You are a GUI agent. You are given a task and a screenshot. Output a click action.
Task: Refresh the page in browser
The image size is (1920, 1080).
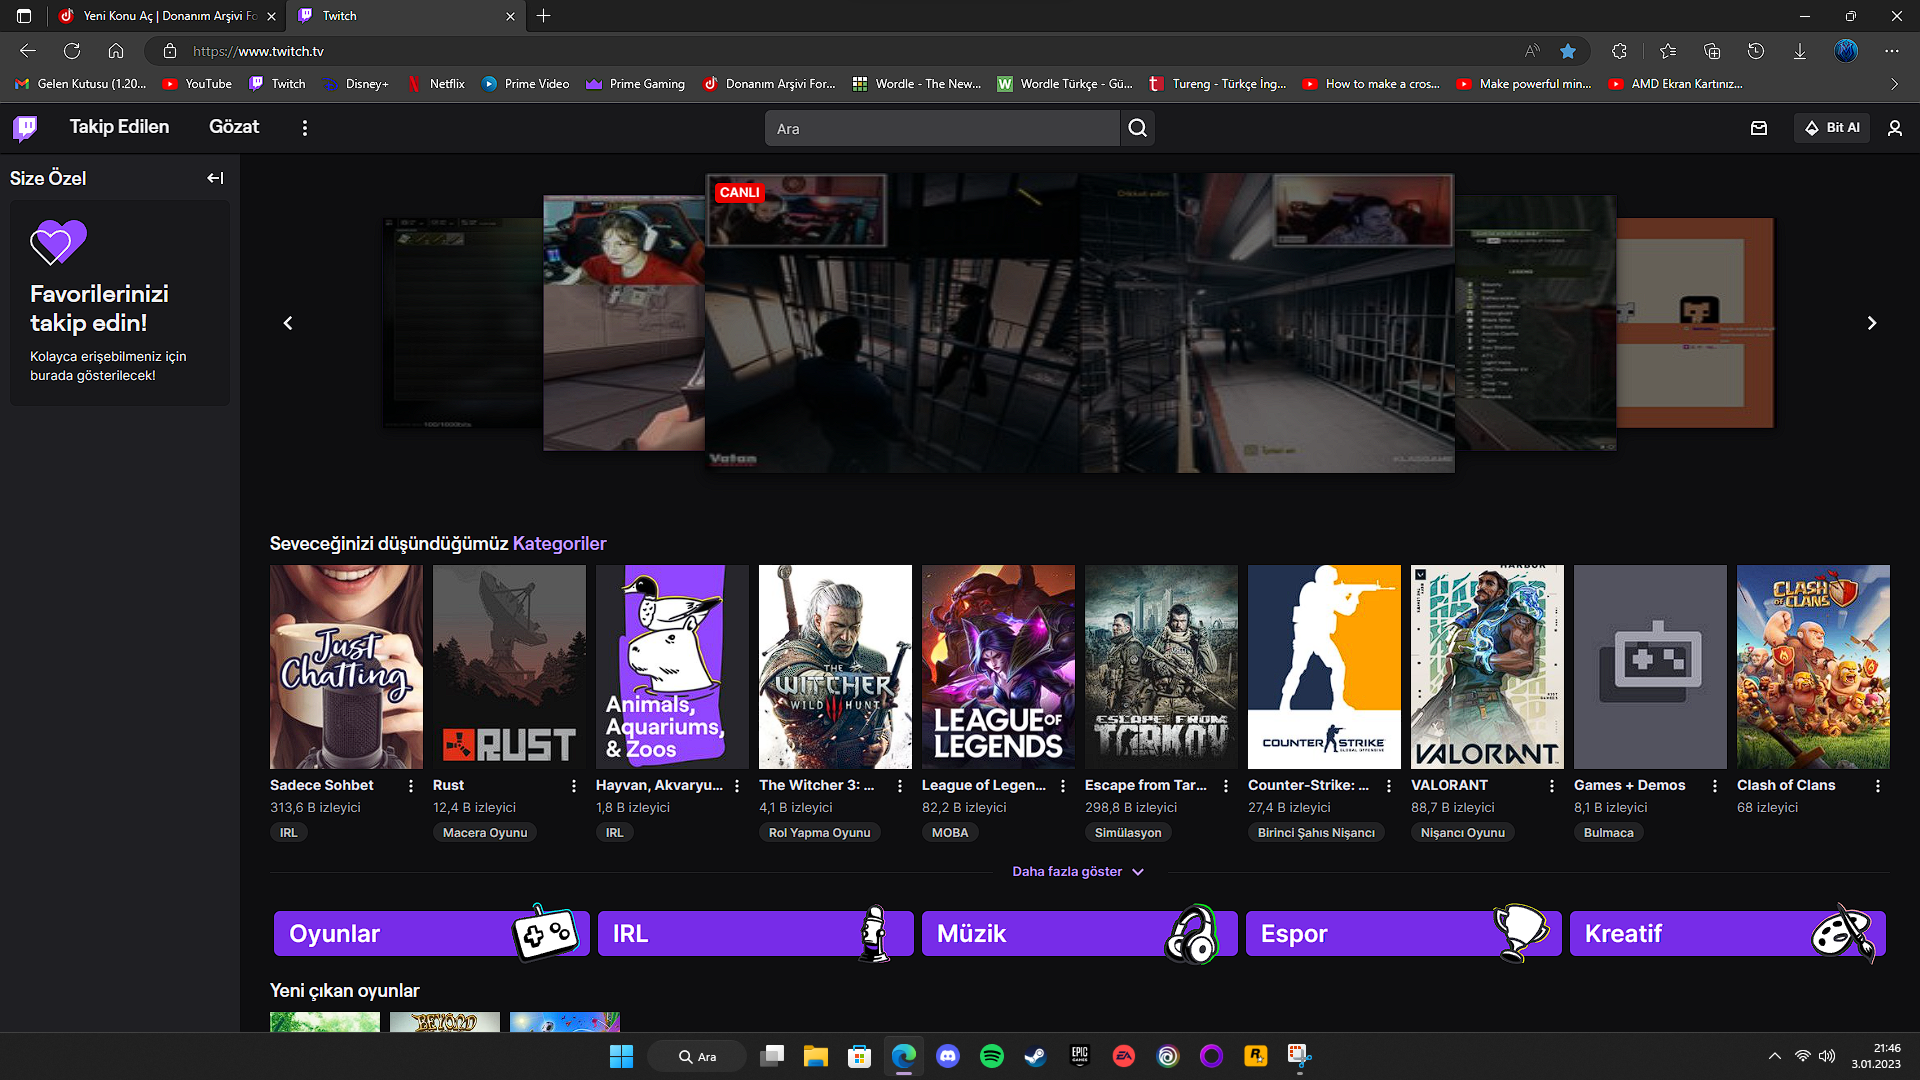[x=72, y=51]
